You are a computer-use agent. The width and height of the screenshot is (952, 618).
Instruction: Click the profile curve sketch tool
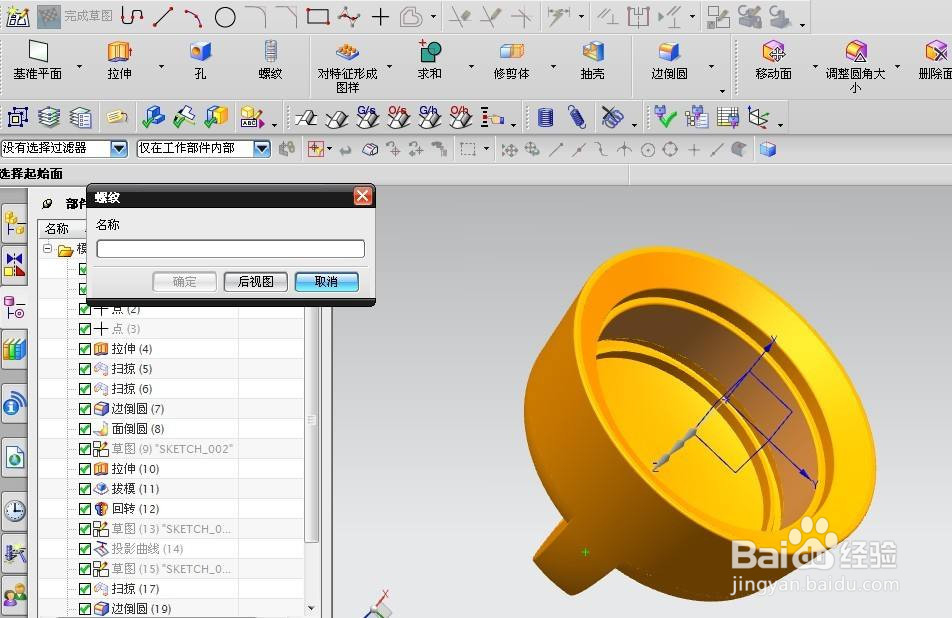tap(131, 16)
